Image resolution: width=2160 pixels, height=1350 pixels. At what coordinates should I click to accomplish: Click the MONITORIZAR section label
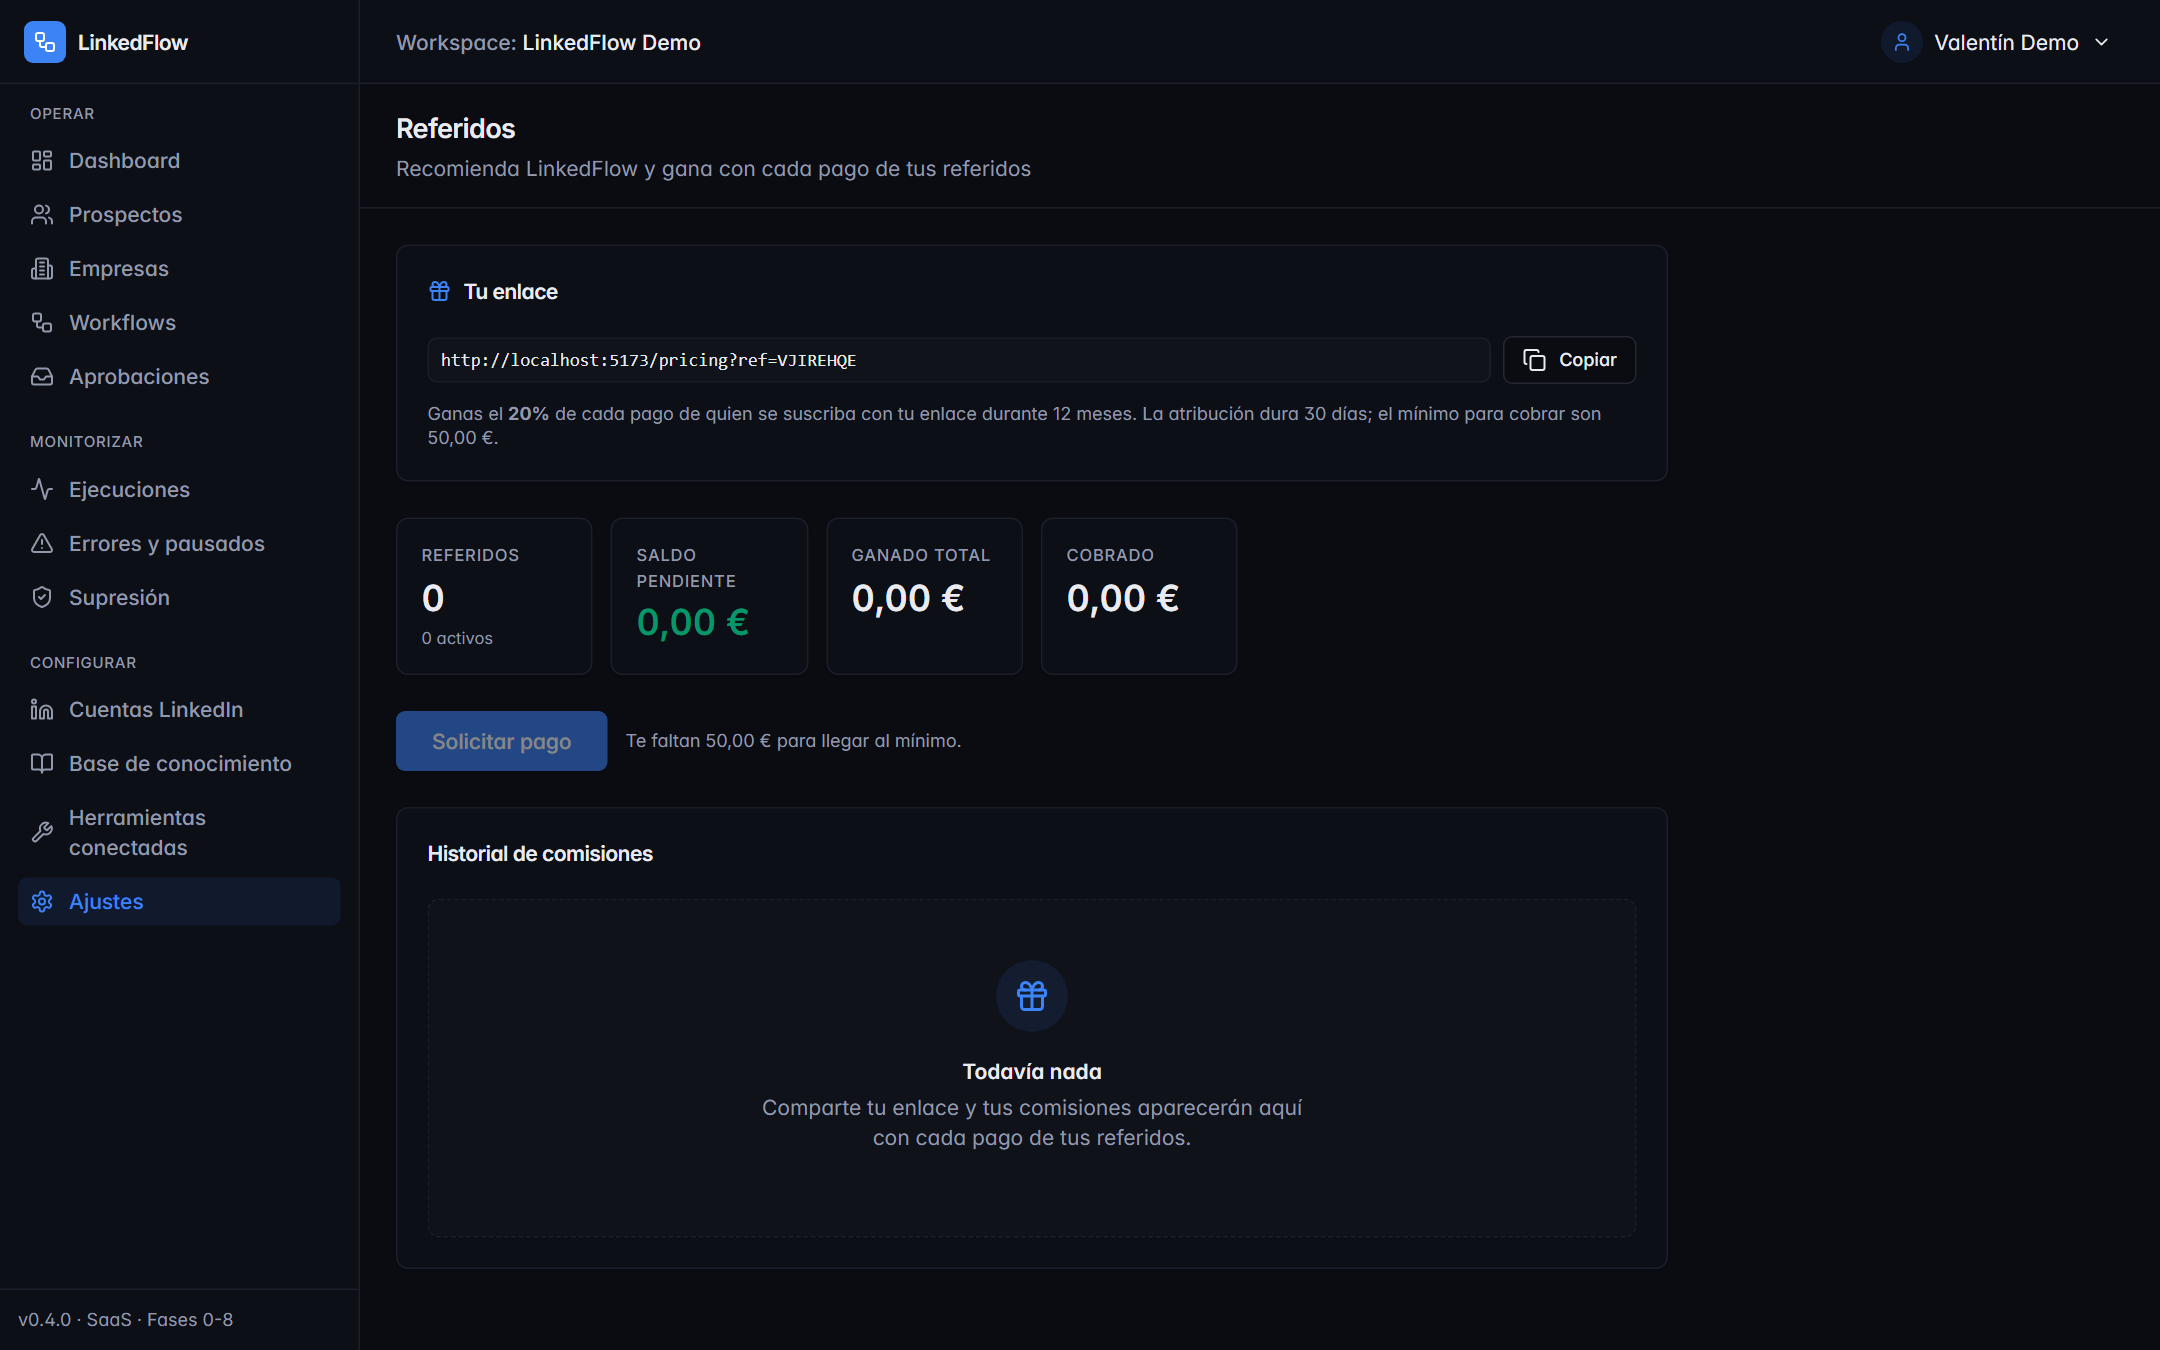[x=86, y=442]
